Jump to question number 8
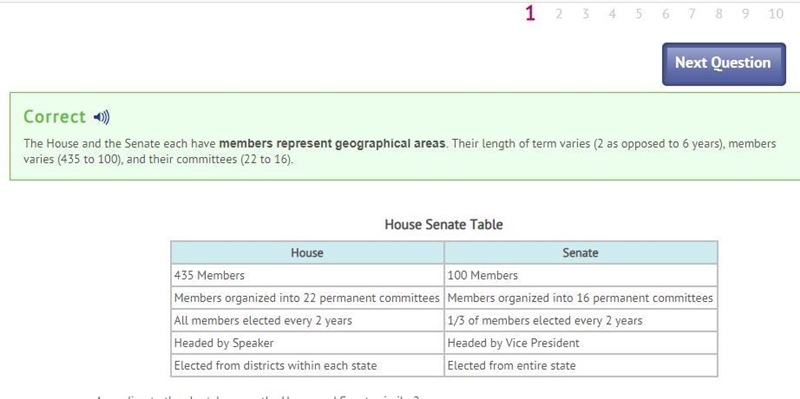 pos(718,14)
